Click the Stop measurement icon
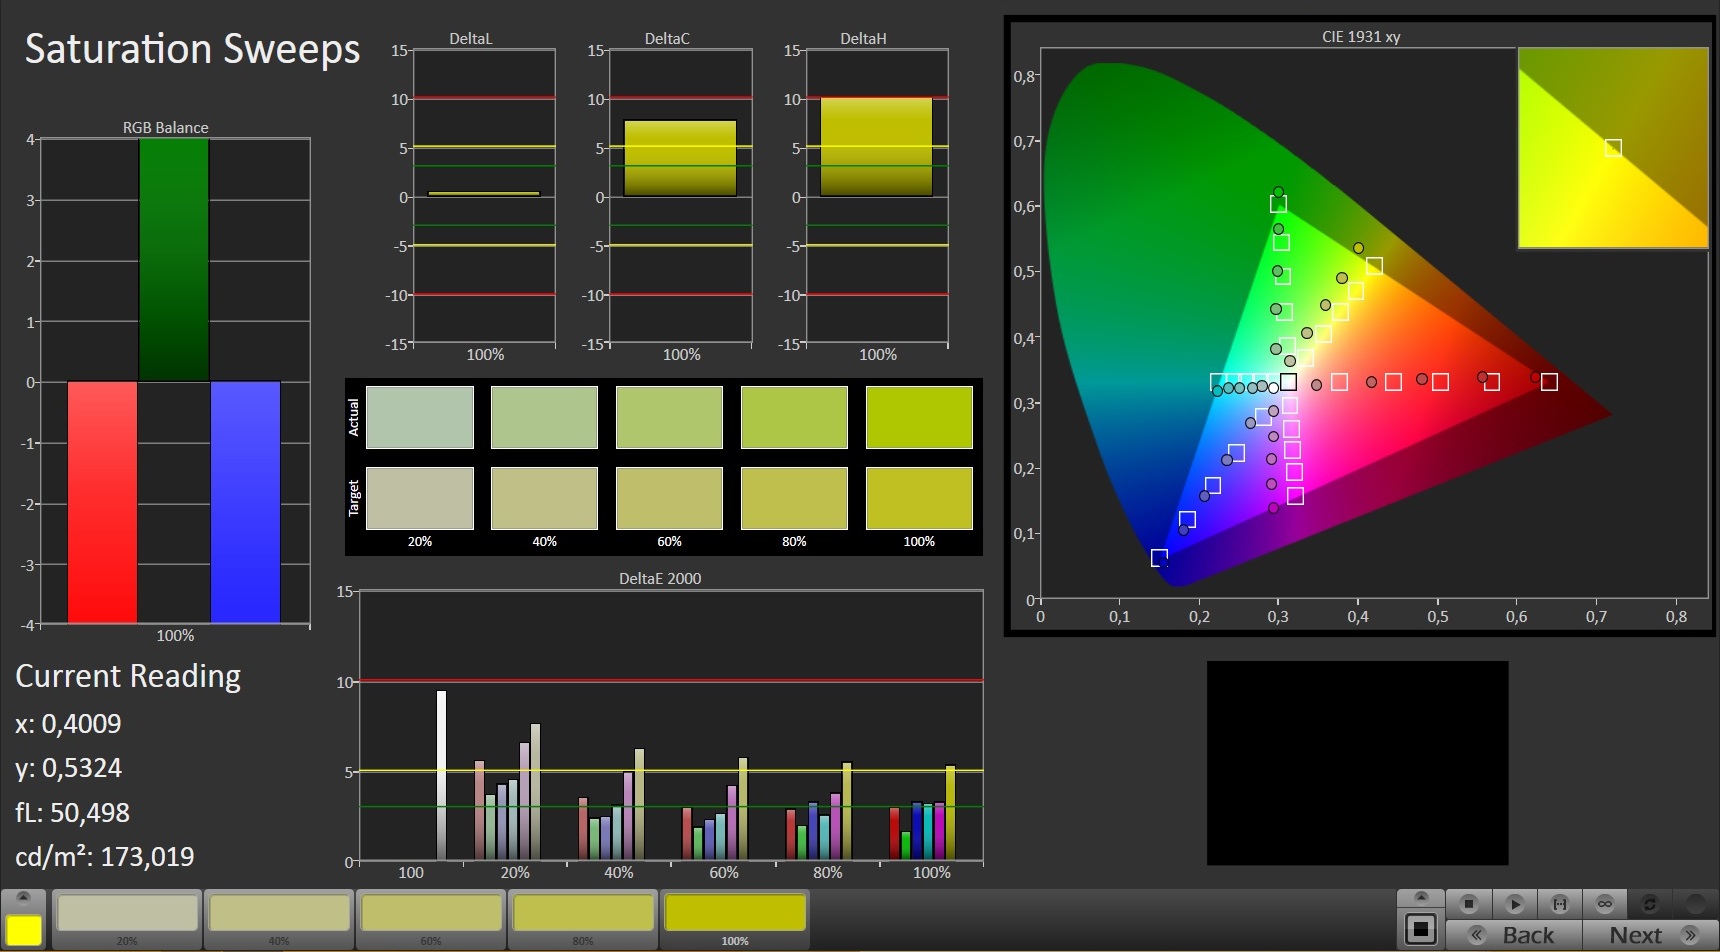Screen dimensions: 1720x952 1468,904
